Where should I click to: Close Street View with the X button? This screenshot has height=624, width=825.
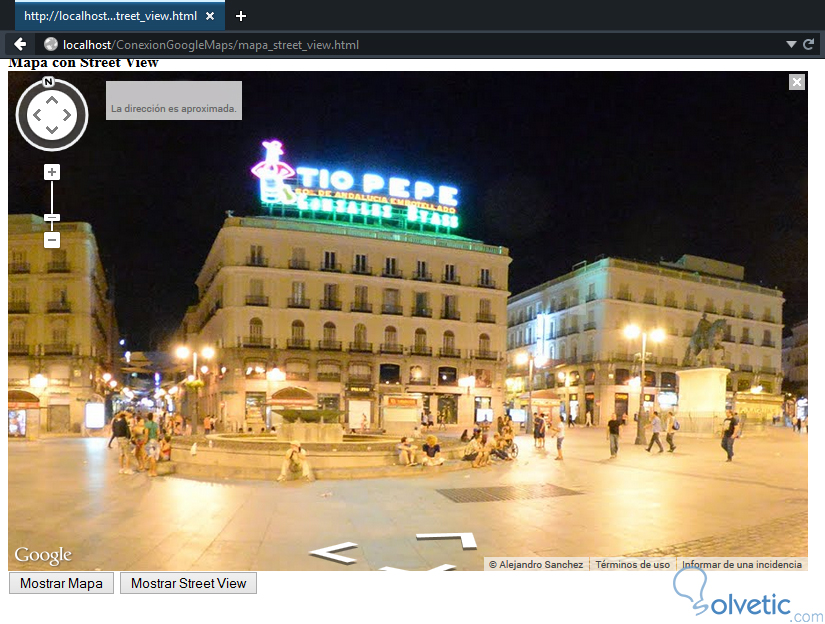pyautogui.click(x=797, y=82)
